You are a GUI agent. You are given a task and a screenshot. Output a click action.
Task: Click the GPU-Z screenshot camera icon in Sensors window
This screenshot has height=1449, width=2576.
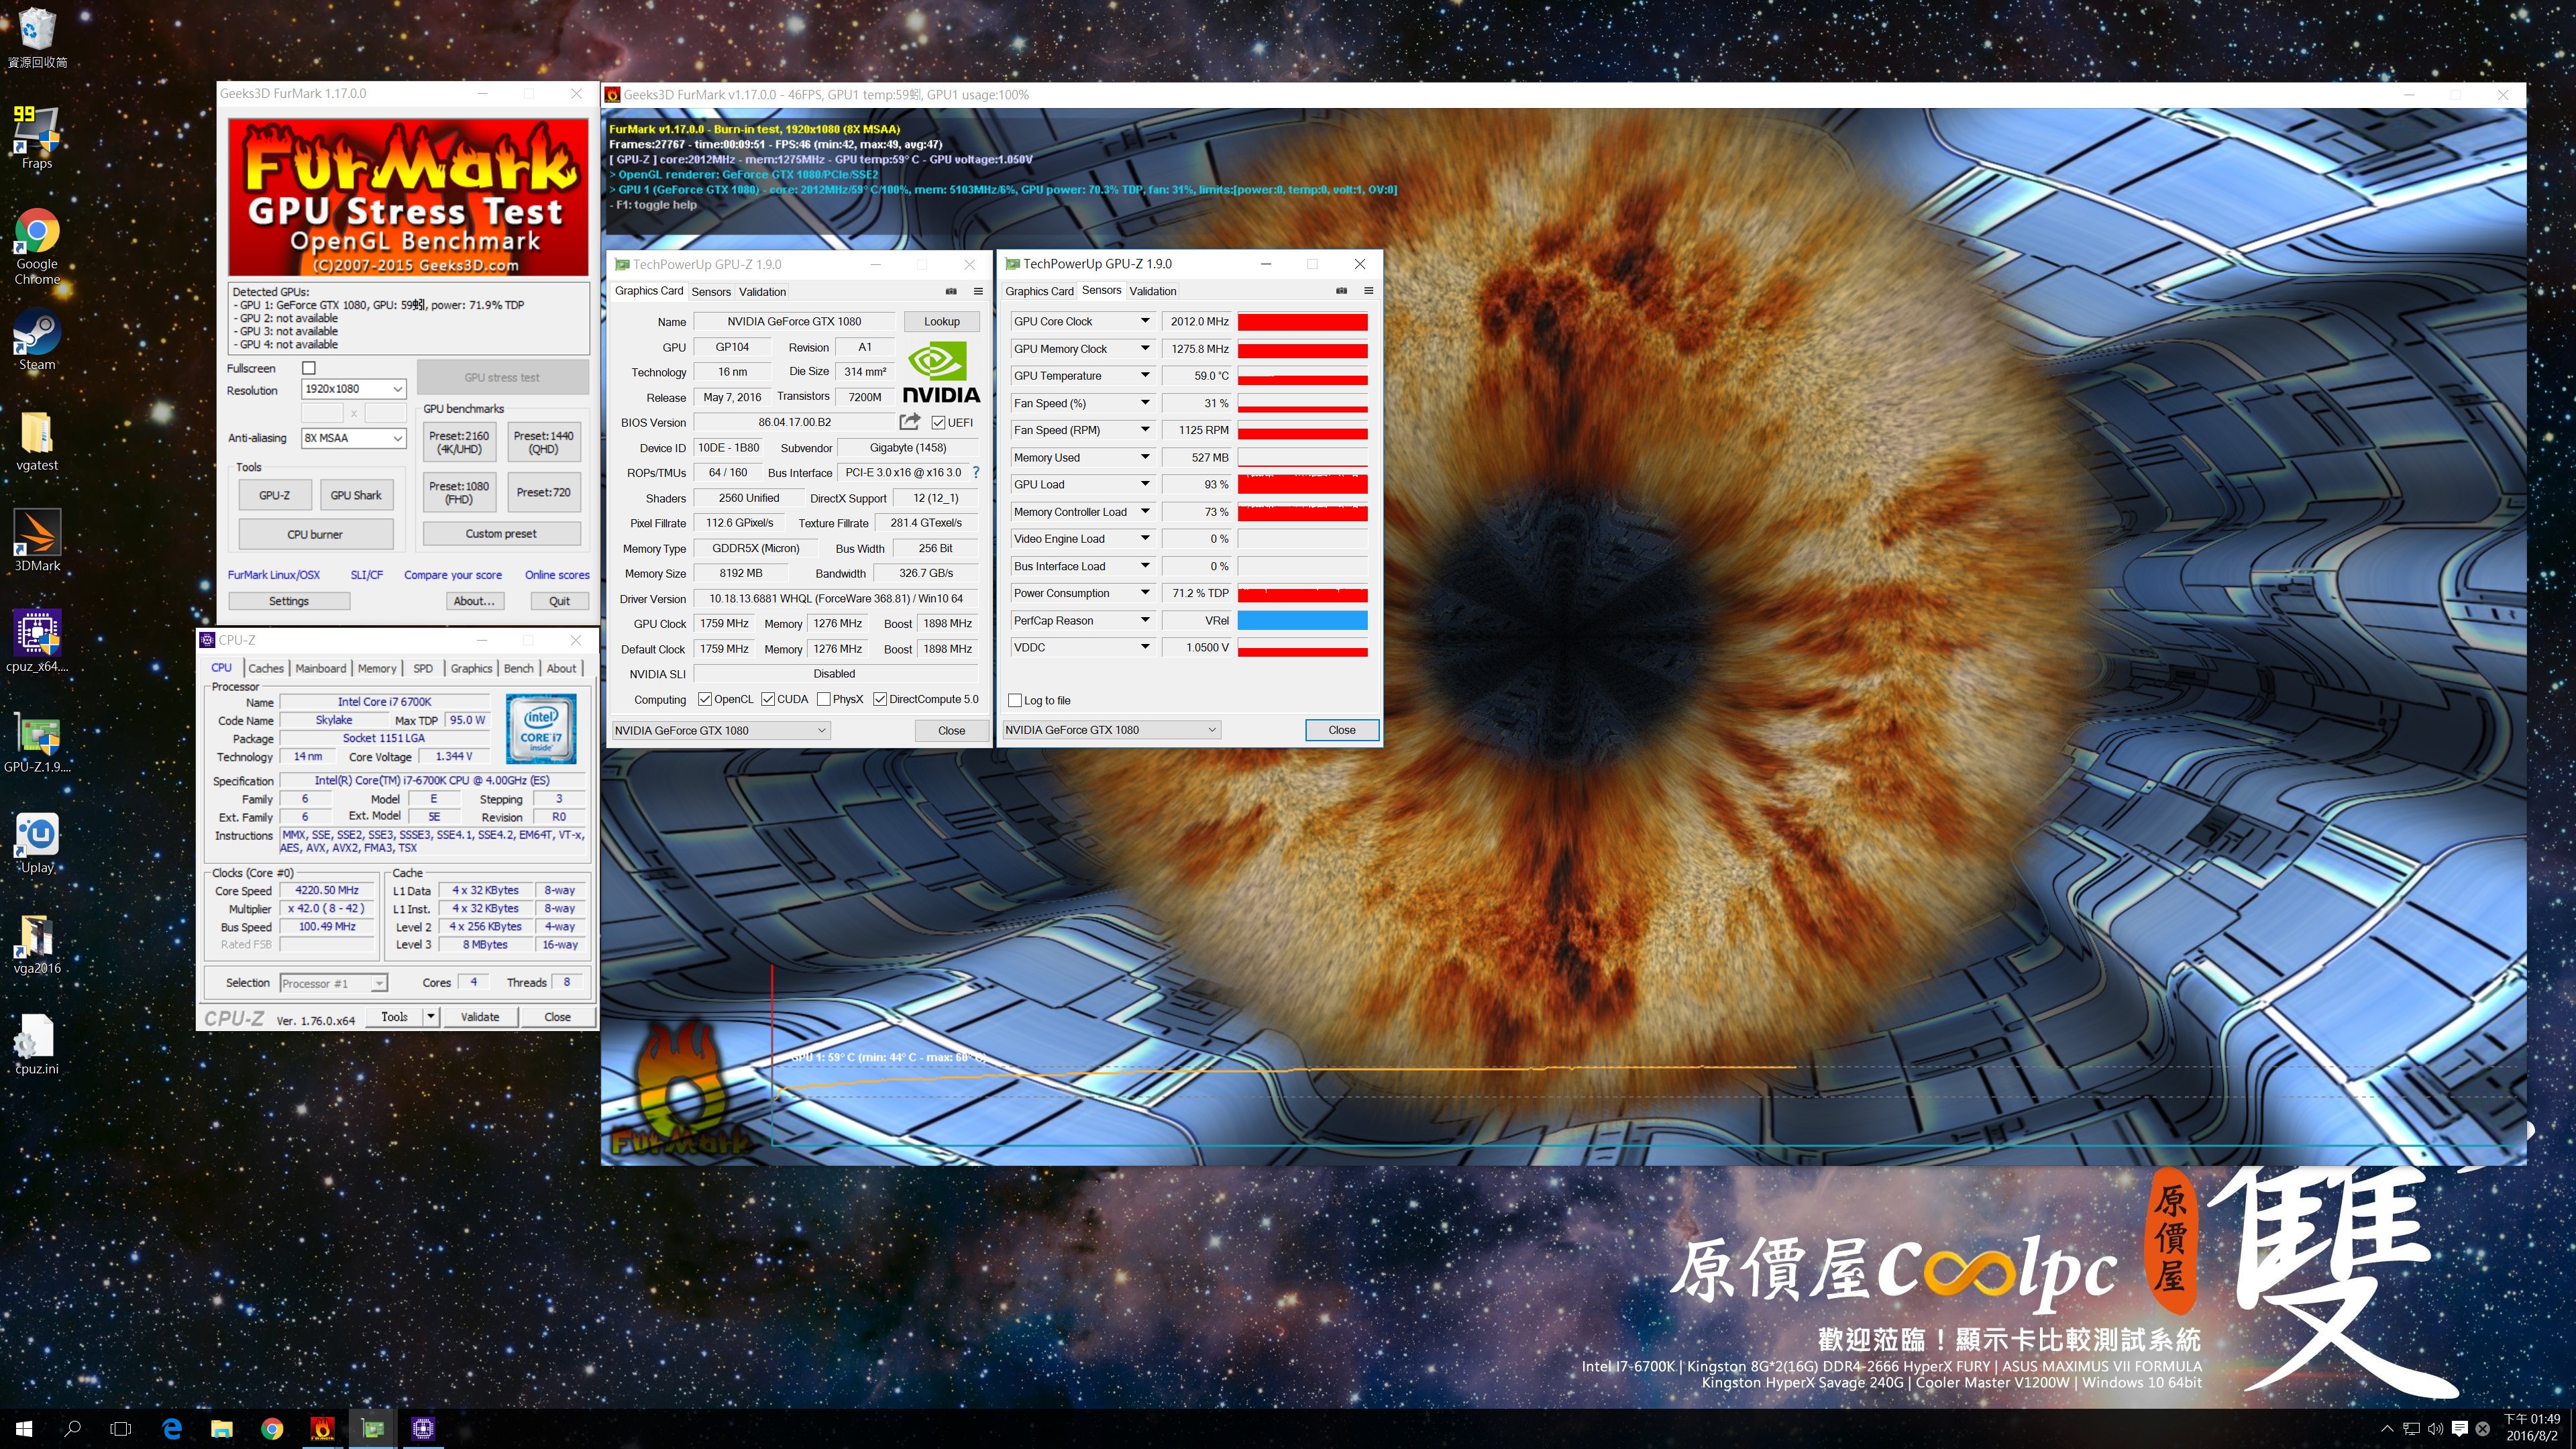pos(1341,291)
